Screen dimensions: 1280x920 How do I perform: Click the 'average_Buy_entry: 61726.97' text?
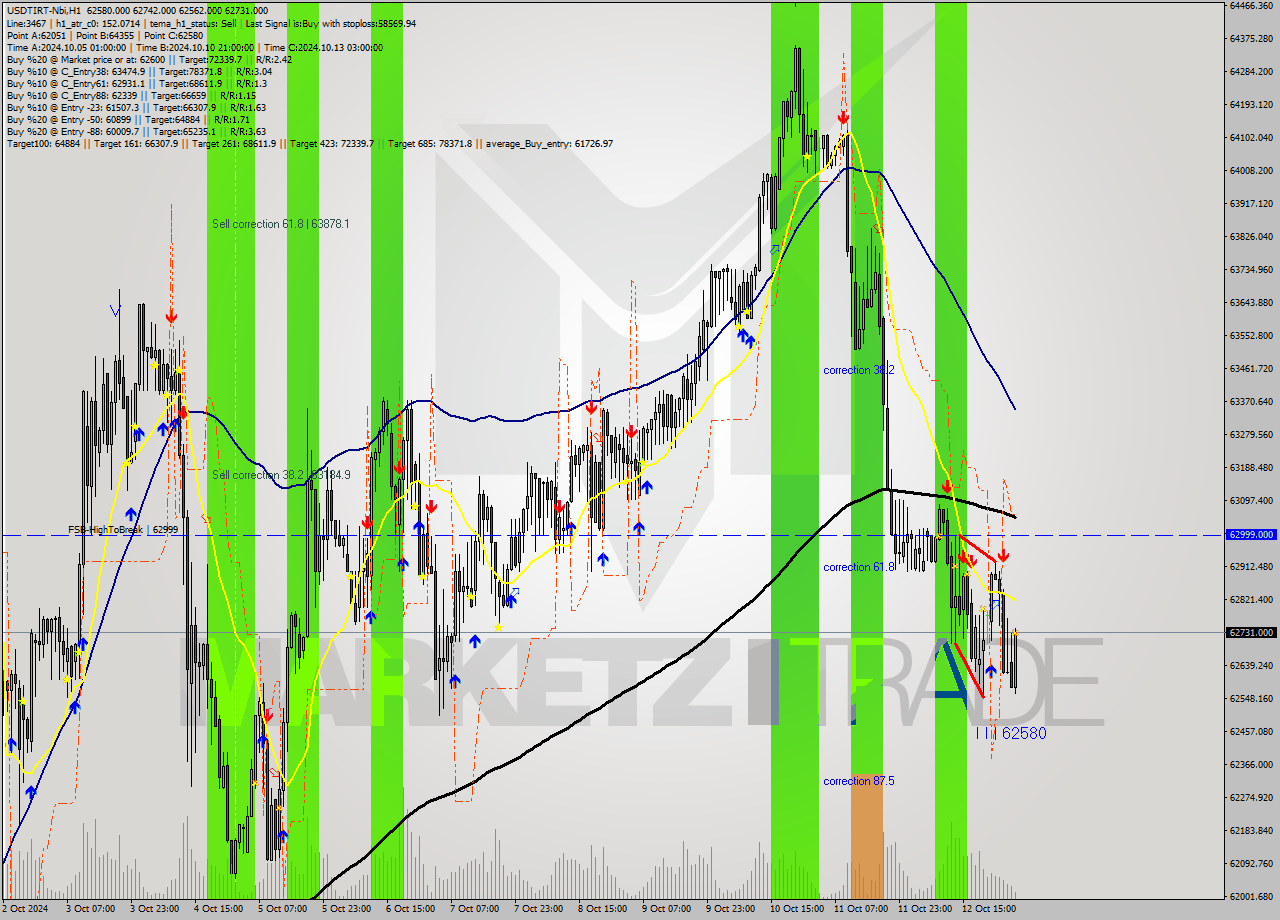551,144
